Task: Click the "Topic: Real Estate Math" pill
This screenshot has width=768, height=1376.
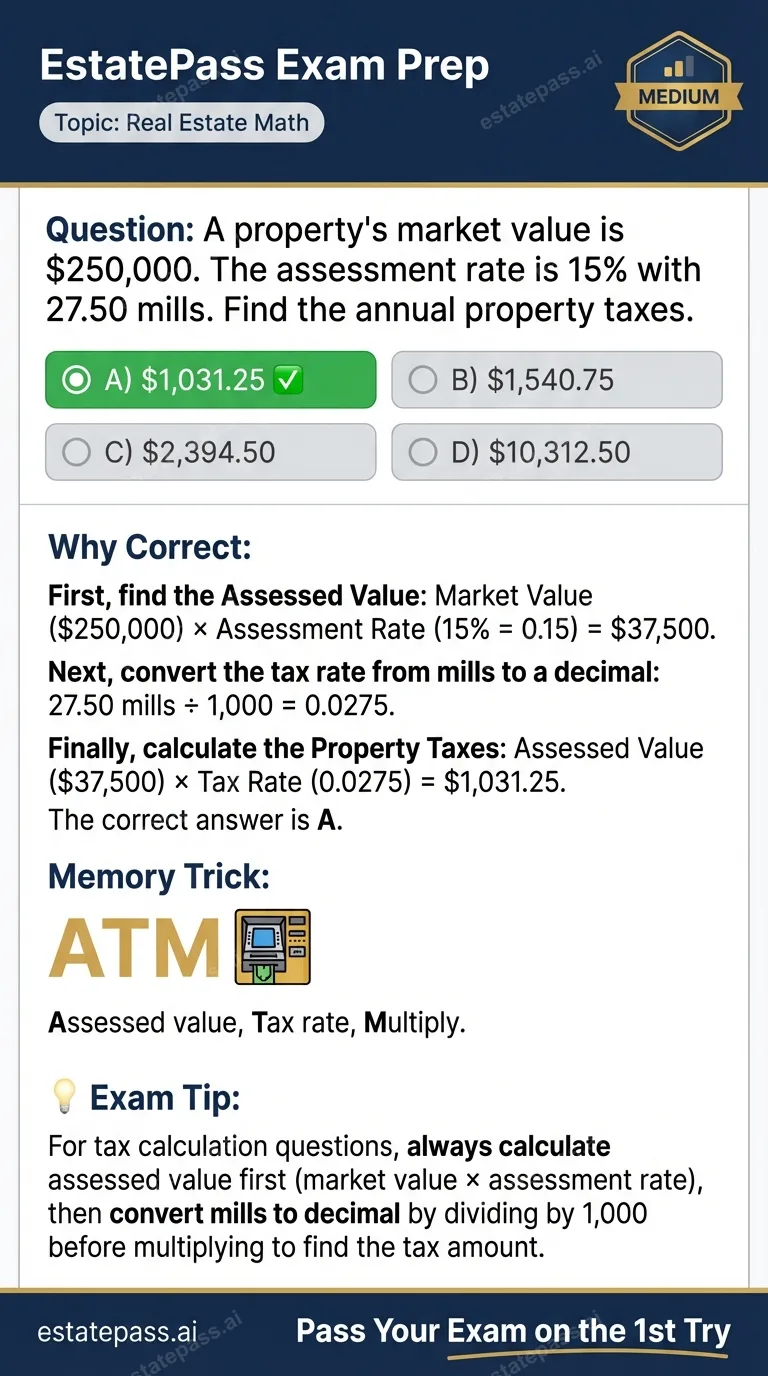Action: [181, 123]
